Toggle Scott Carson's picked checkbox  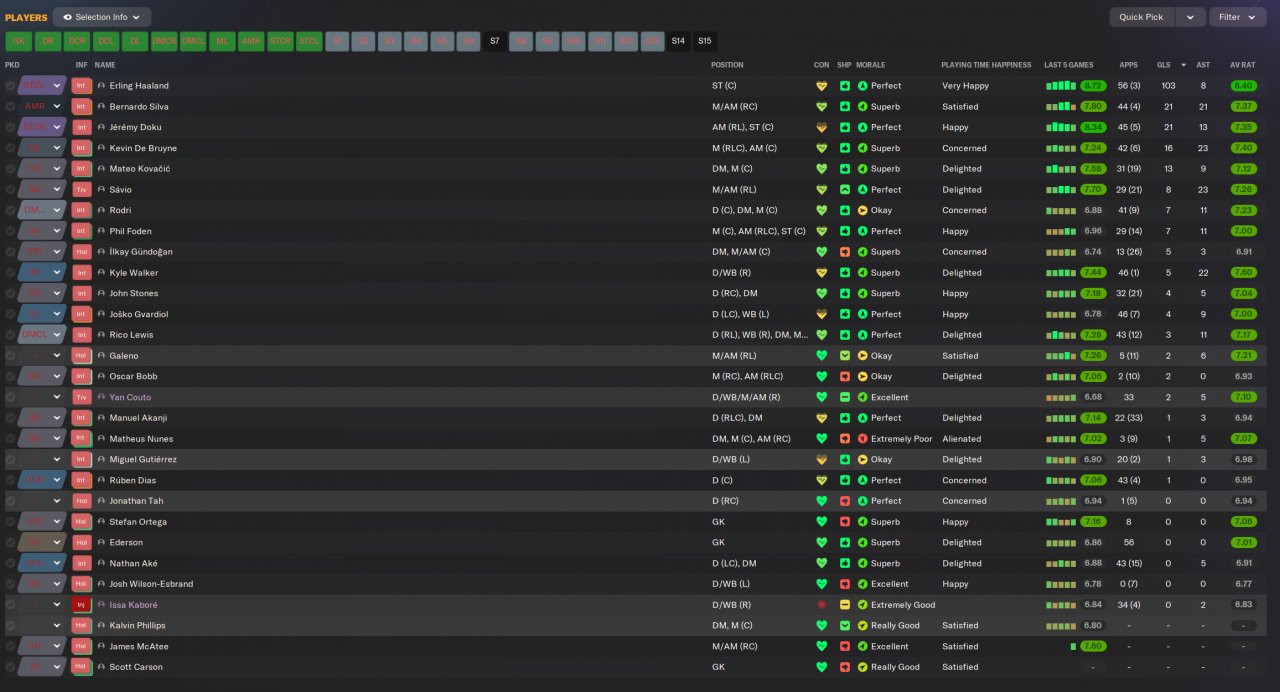[10, 667]
